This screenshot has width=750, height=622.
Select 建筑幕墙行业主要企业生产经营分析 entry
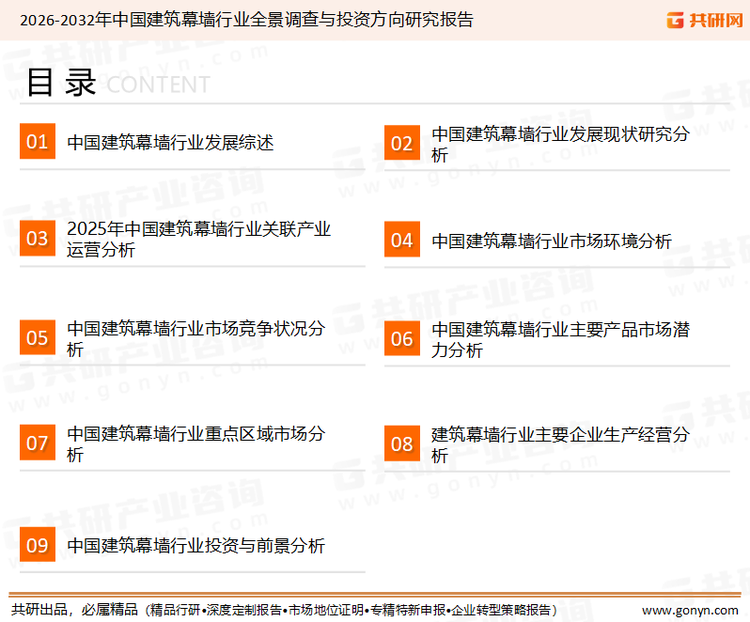pyautogui.click(x=560, y=445)
